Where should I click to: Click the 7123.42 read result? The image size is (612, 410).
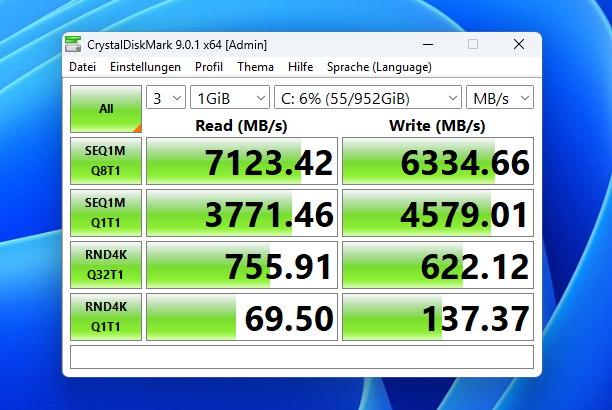pos(242,161)
